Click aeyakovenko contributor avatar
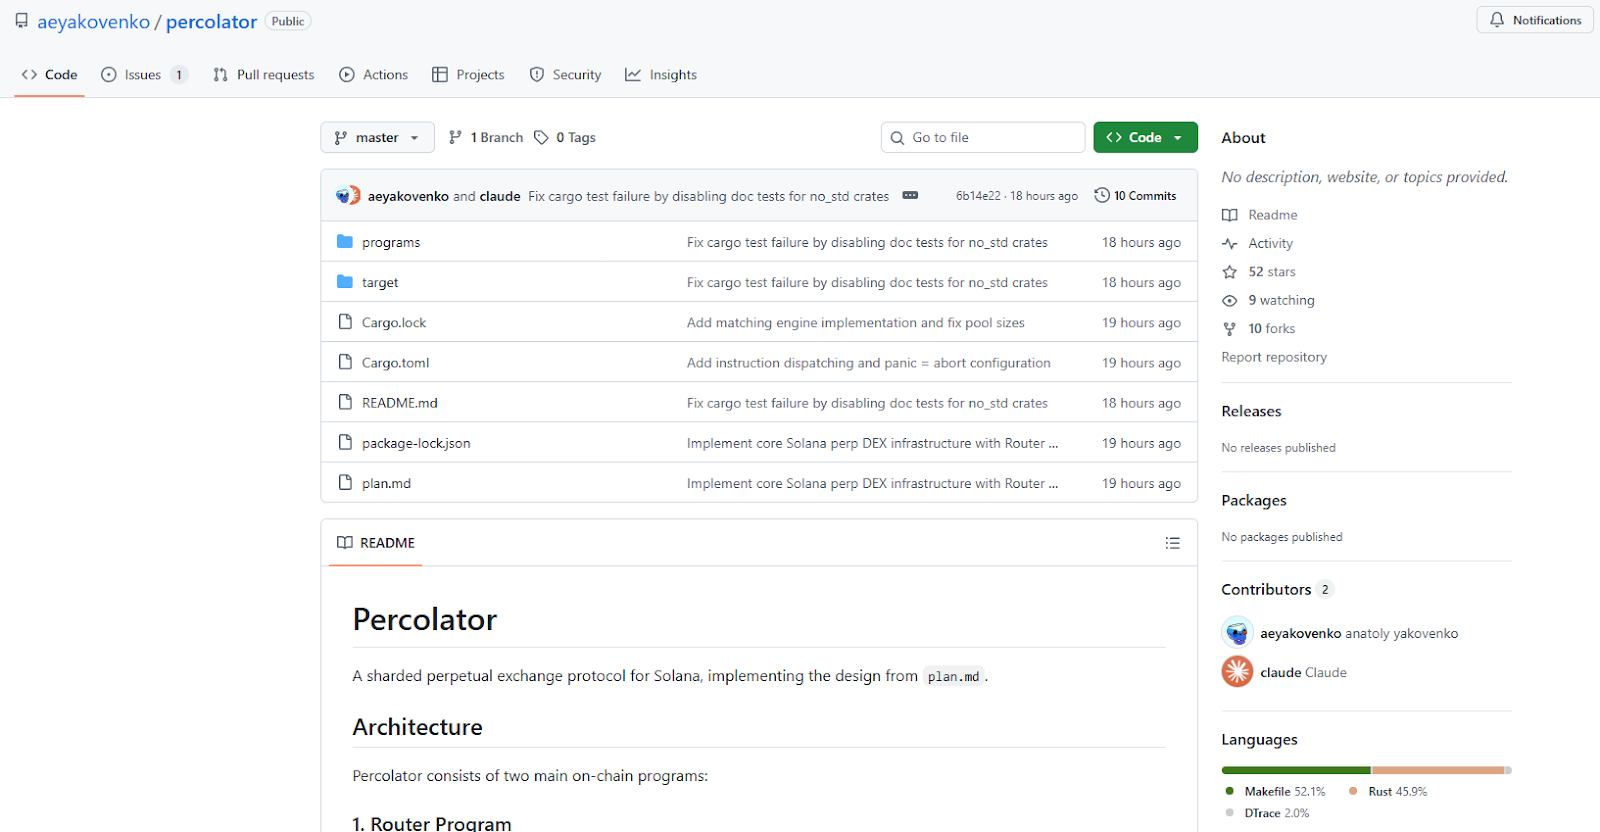 [x=1237, y=633]
